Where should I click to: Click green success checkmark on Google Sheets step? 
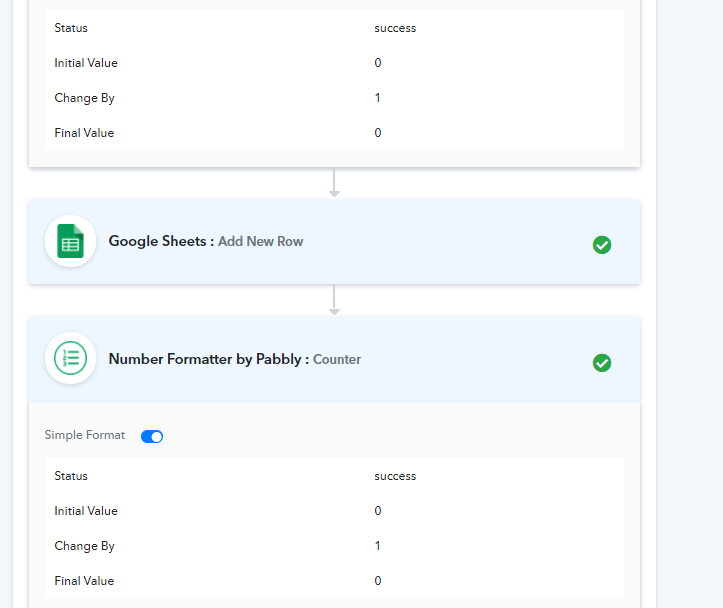[x=602, y=245]
